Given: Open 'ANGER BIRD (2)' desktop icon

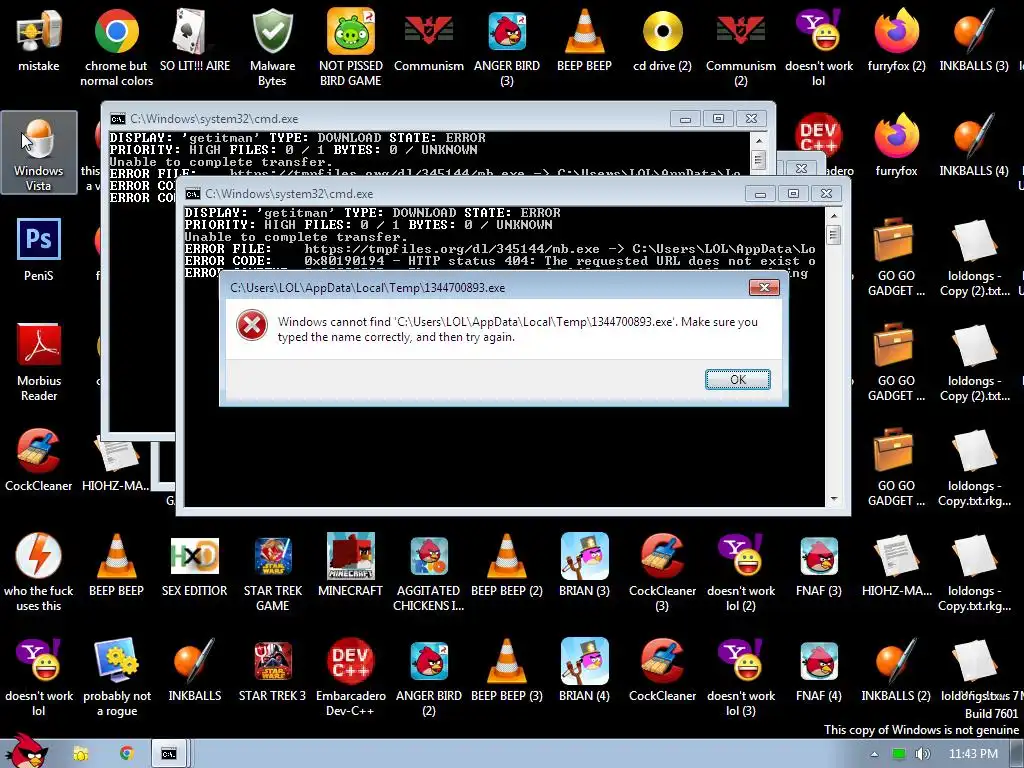Looking at the screenshot, I should (428, 678).
